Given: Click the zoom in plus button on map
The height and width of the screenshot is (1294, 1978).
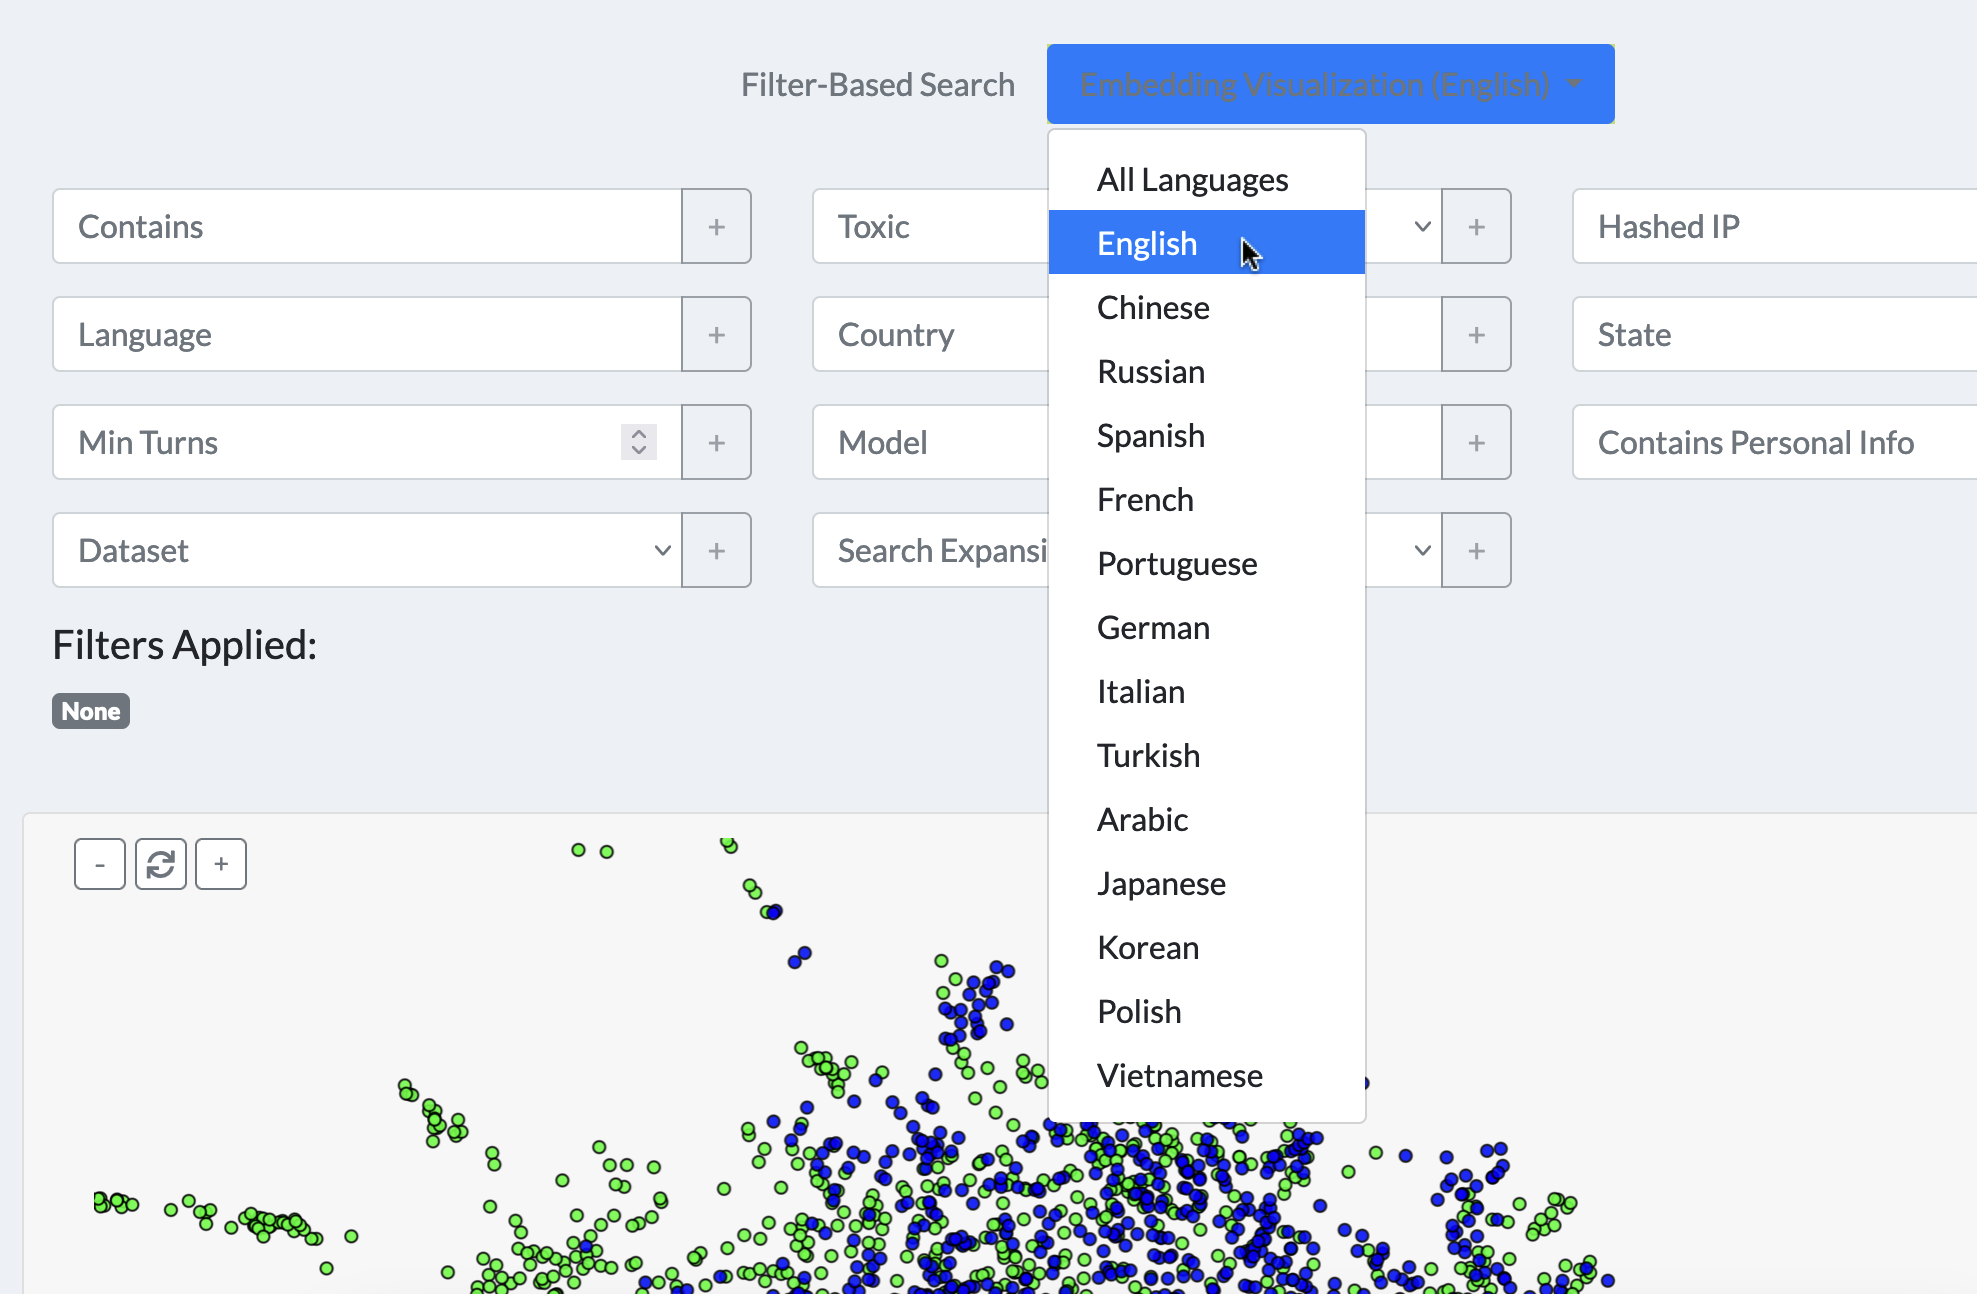Looking at the screenshot, I should pyautogui.click(x=221, y=864).
